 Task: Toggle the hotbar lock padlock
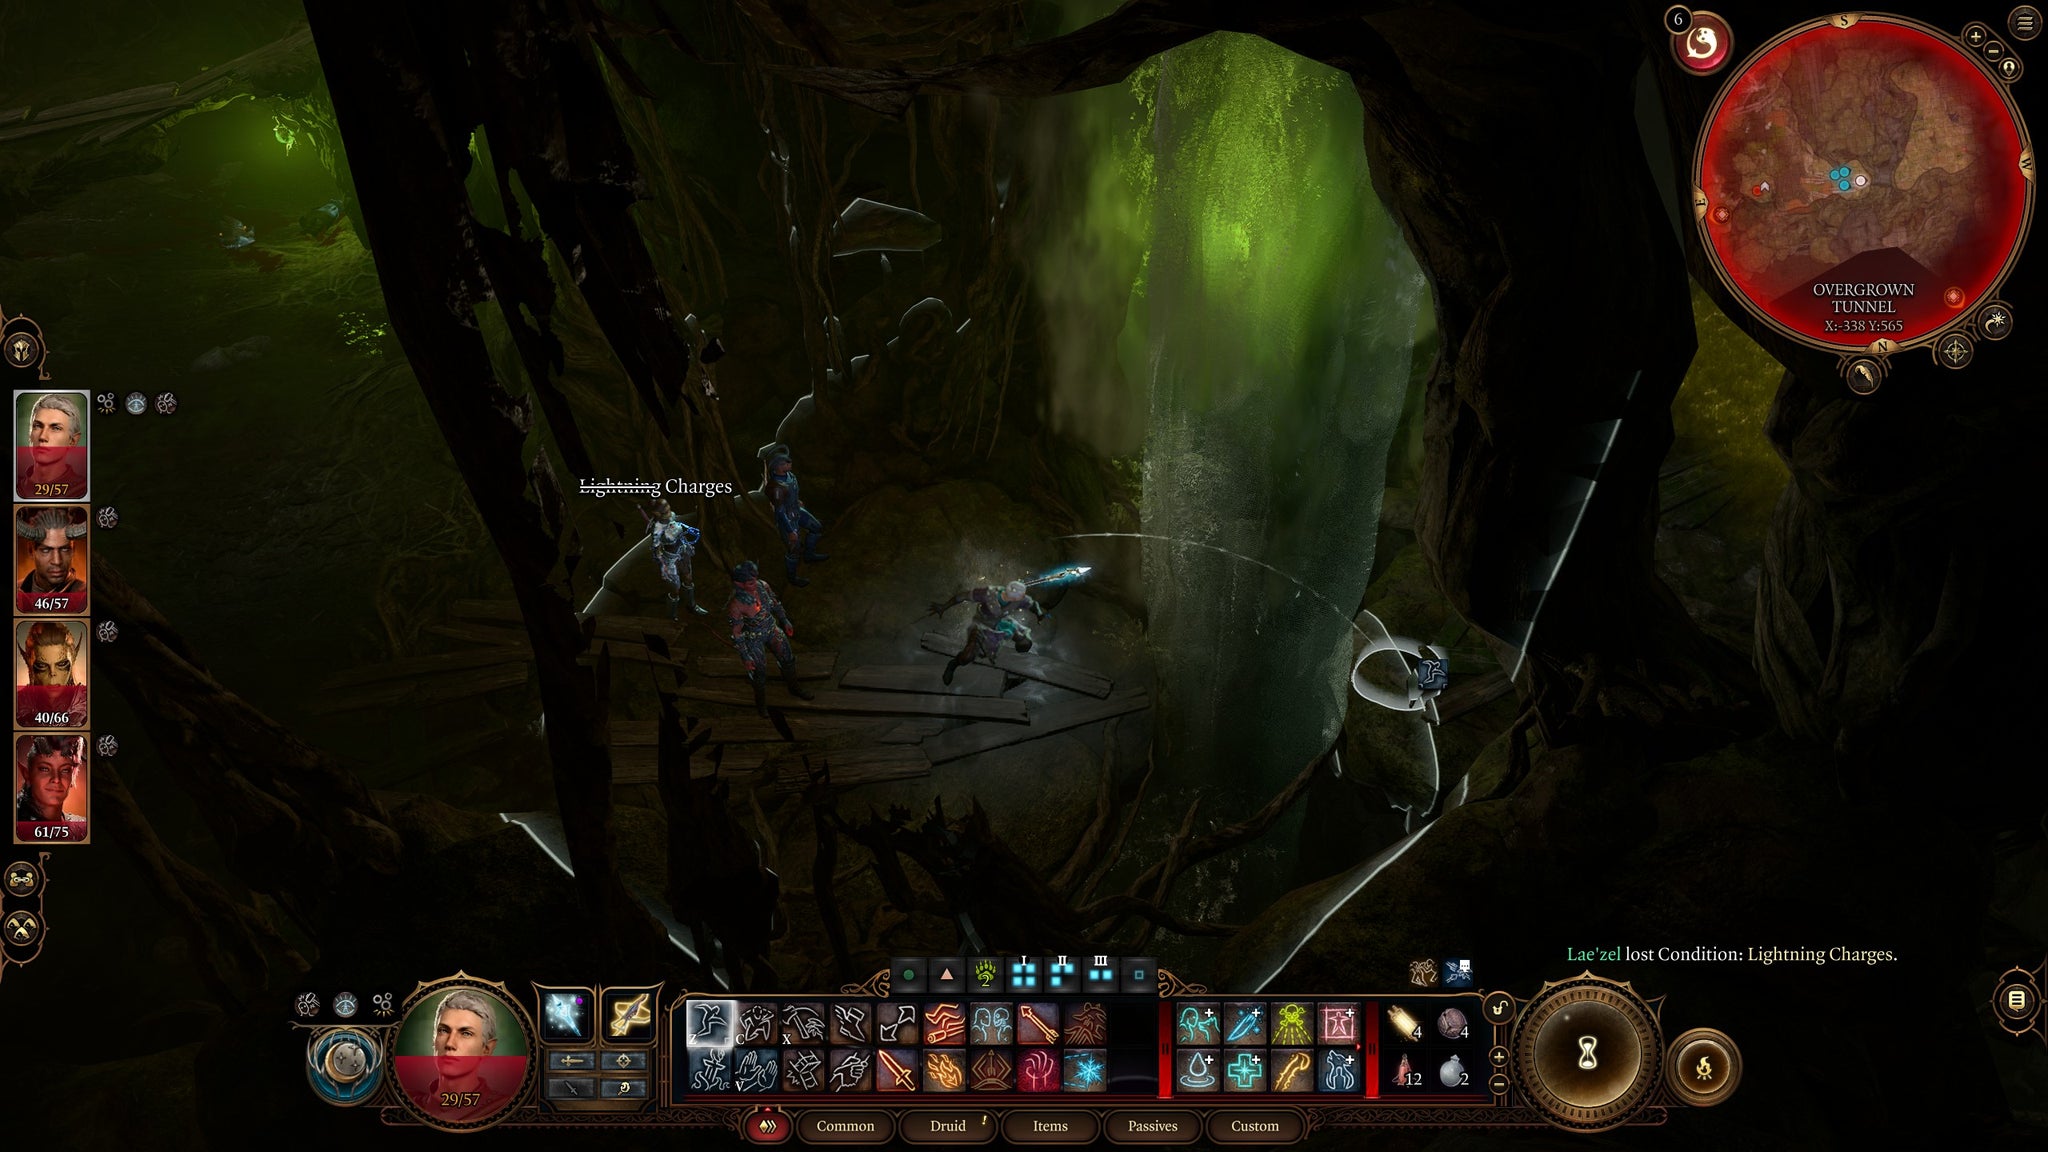(1500, 1008)
